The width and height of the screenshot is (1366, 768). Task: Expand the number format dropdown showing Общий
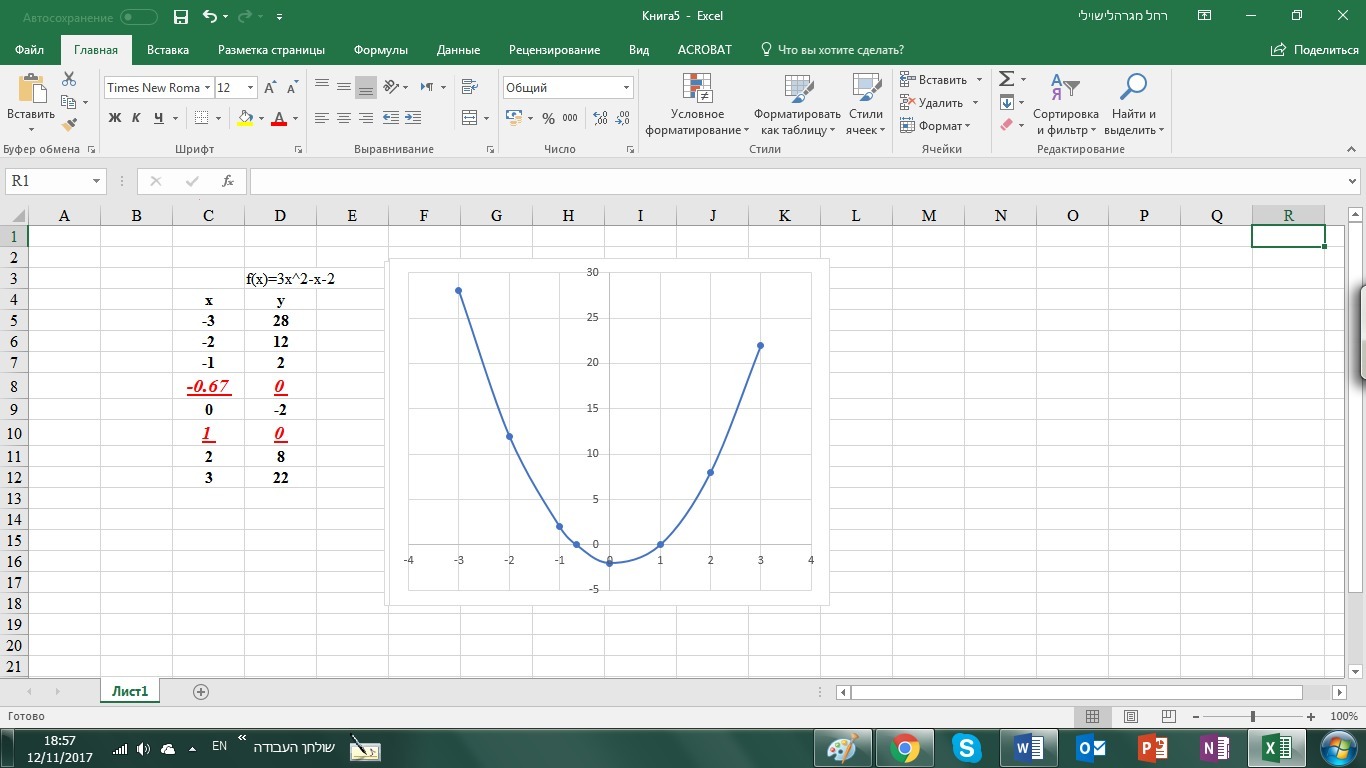click(x=626, y=88)
